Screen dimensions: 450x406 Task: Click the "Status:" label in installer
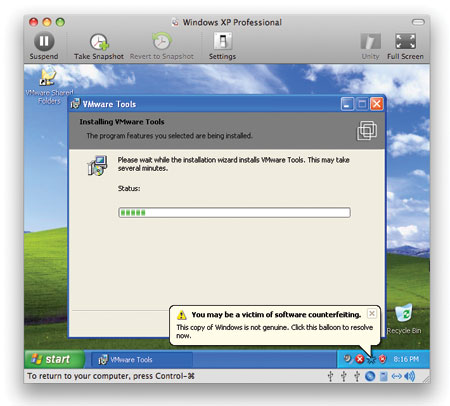click(x=129, y=189)
